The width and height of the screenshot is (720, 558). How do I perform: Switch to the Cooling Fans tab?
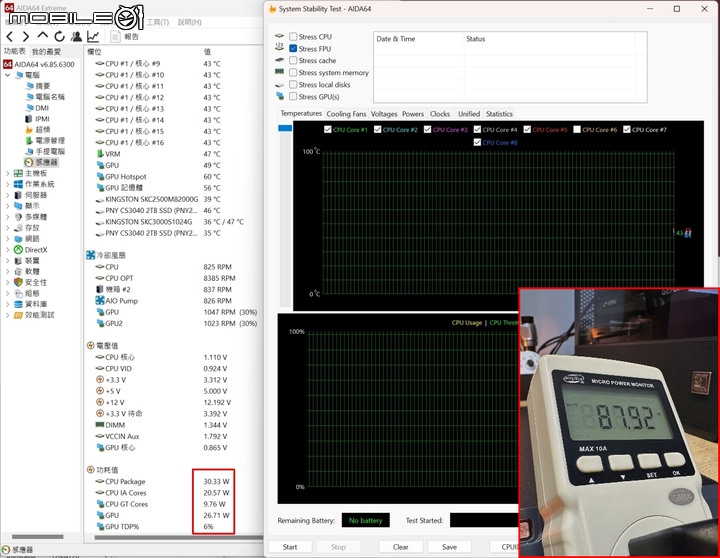(346, 114)
